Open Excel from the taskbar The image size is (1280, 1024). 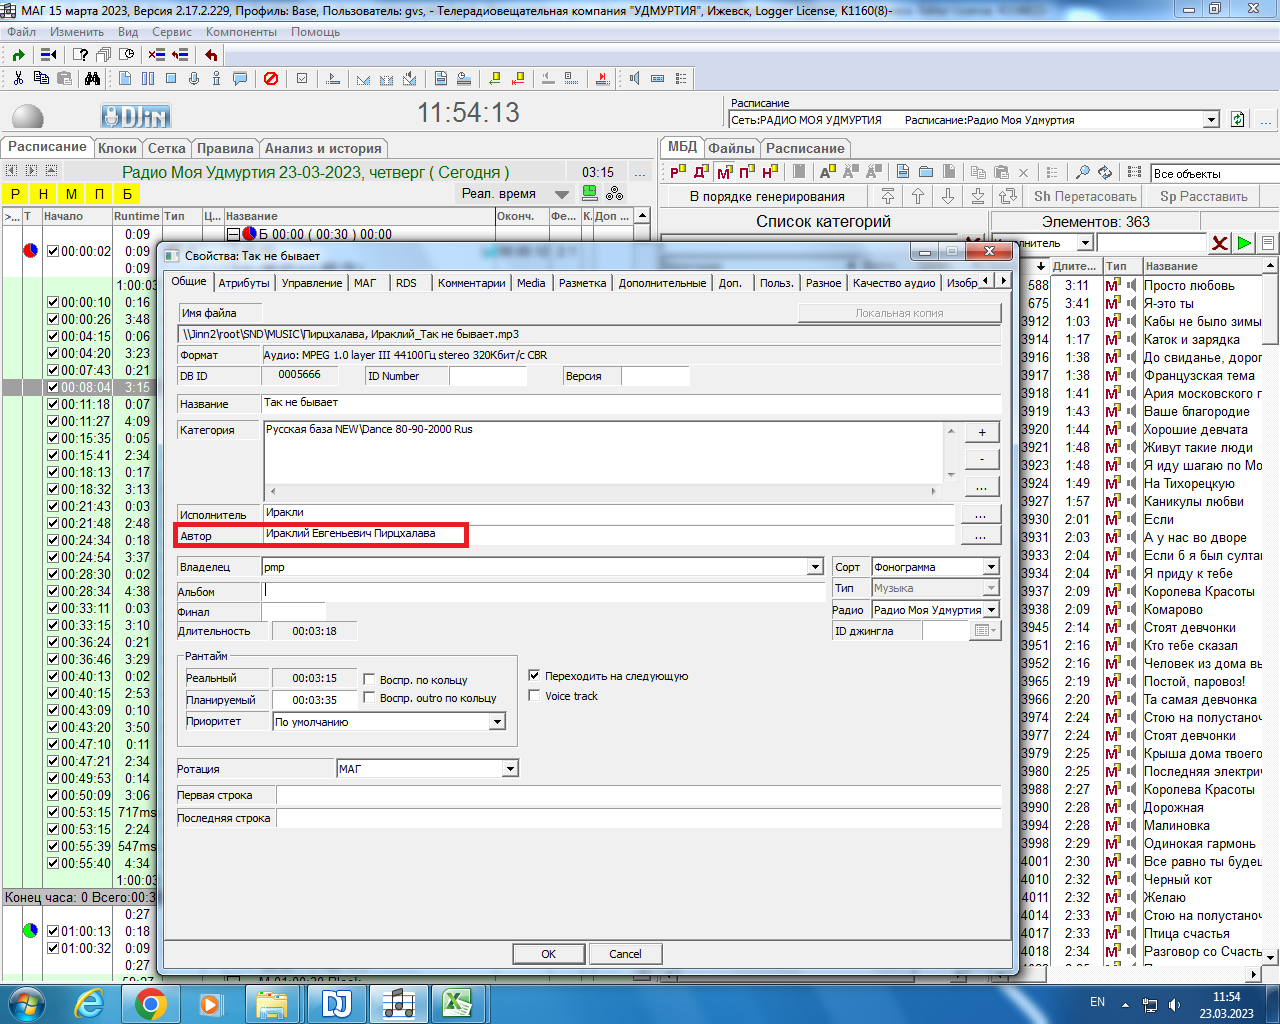(457, 1003)
